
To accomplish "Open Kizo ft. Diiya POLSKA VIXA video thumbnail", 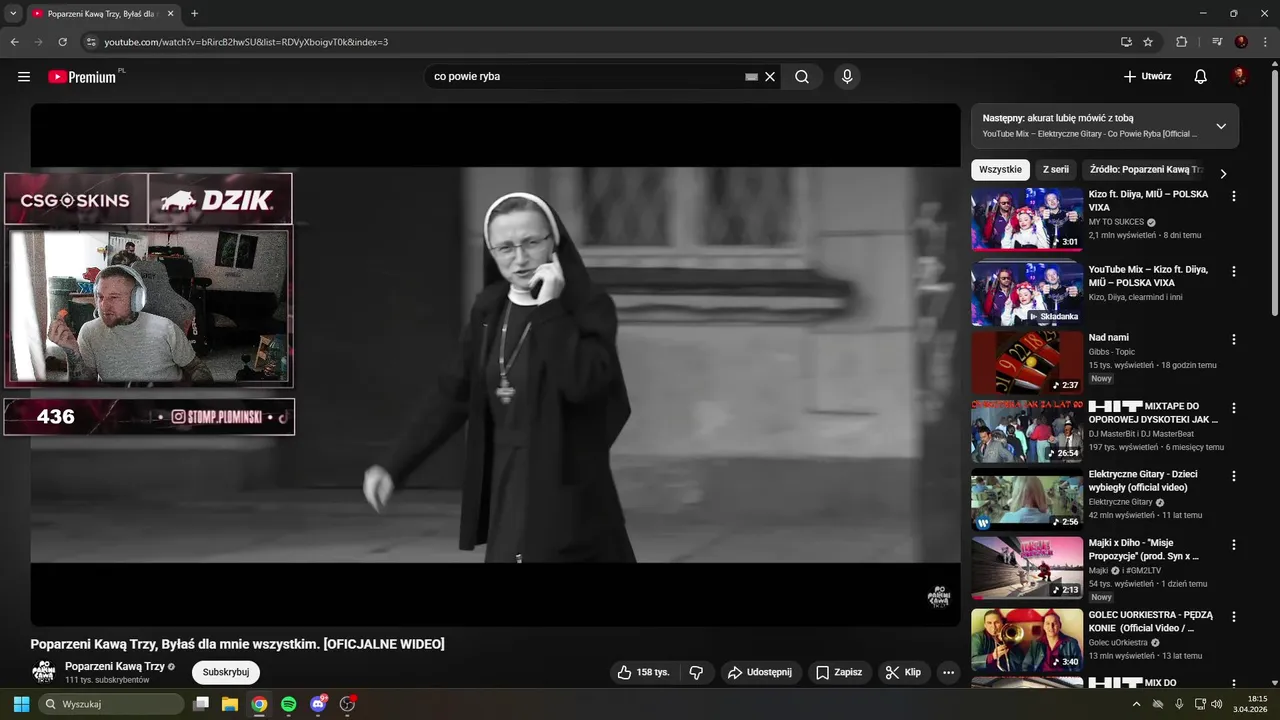I will pyautogui.click(x=1027, y=220).
